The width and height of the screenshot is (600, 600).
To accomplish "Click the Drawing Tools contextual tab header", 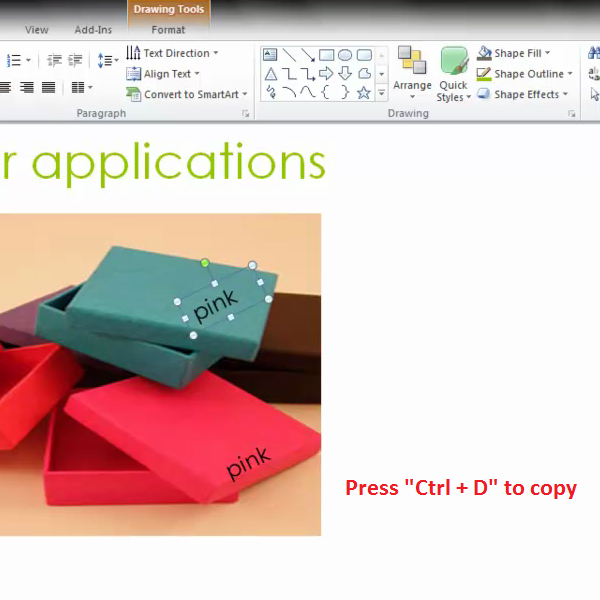I will tap(169, 9).
